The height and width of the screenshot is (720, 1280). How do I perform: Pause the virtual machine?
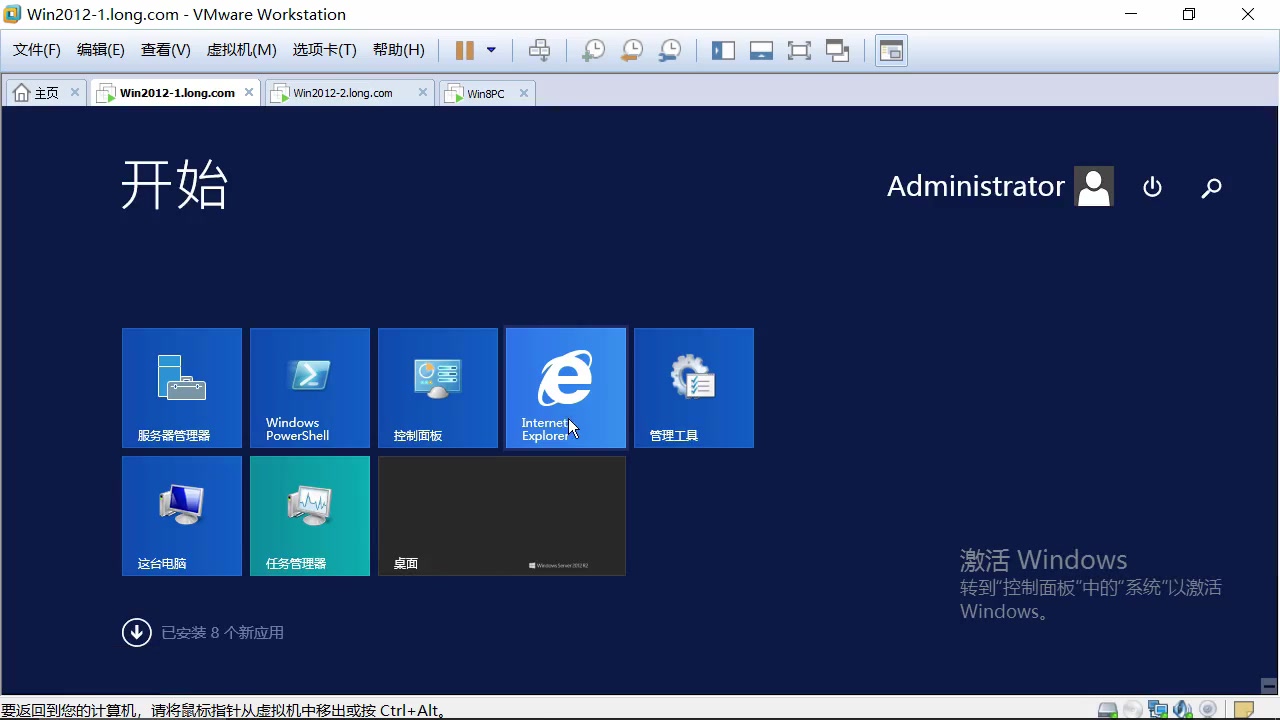tap(464, 50)
